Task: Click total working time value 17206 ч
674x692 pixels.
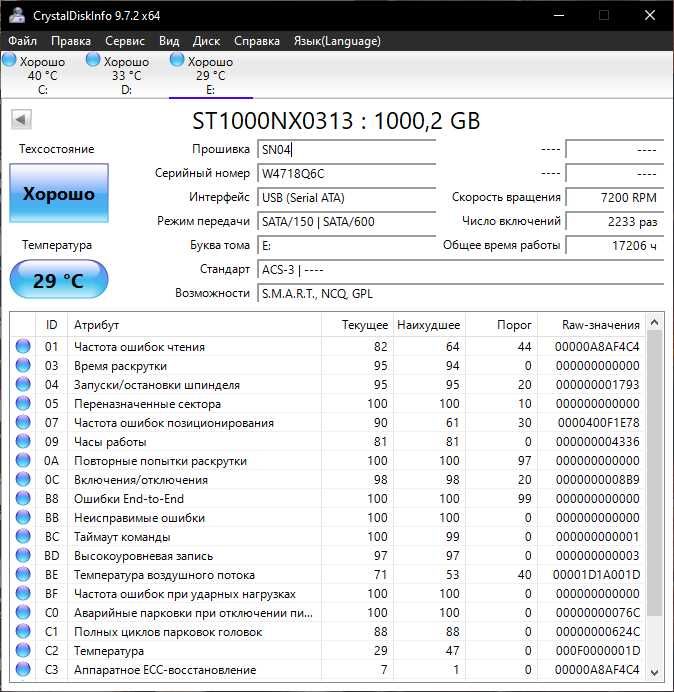Action: [614, 245]
